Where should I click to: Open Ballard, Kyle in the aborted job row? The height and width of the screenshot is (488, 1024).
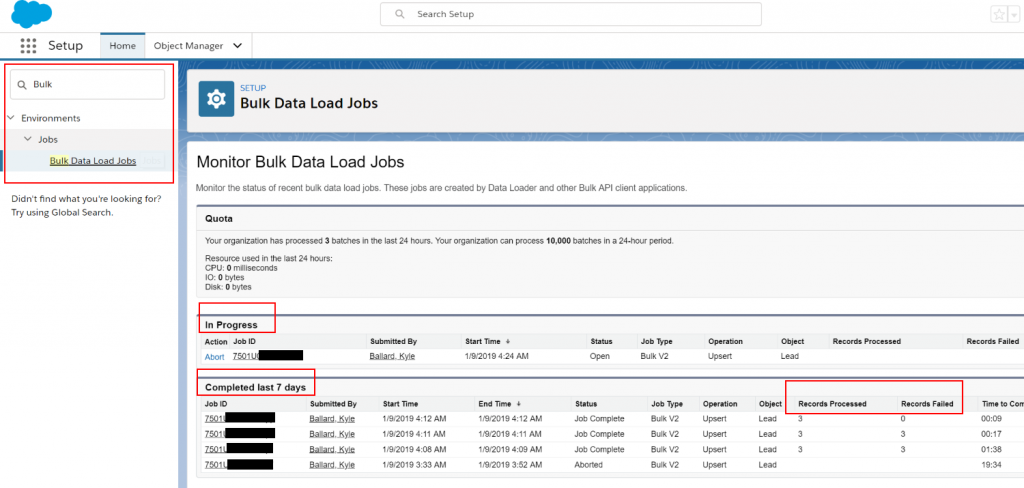pos(332,465)
